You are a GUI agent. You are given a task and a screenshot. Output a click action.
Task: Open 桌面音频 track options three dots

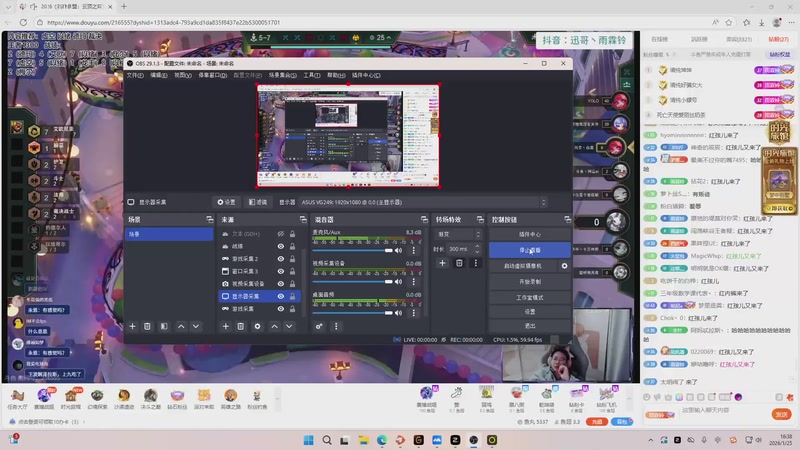tap(413, 313)
